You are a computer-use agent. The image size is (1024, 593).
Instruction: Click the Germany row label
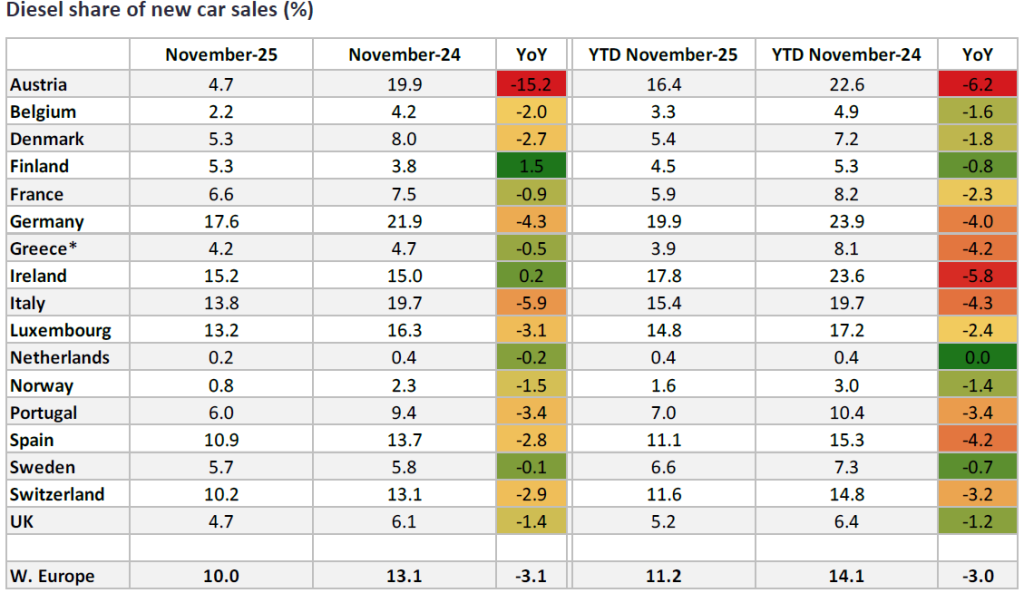point(44,222)
